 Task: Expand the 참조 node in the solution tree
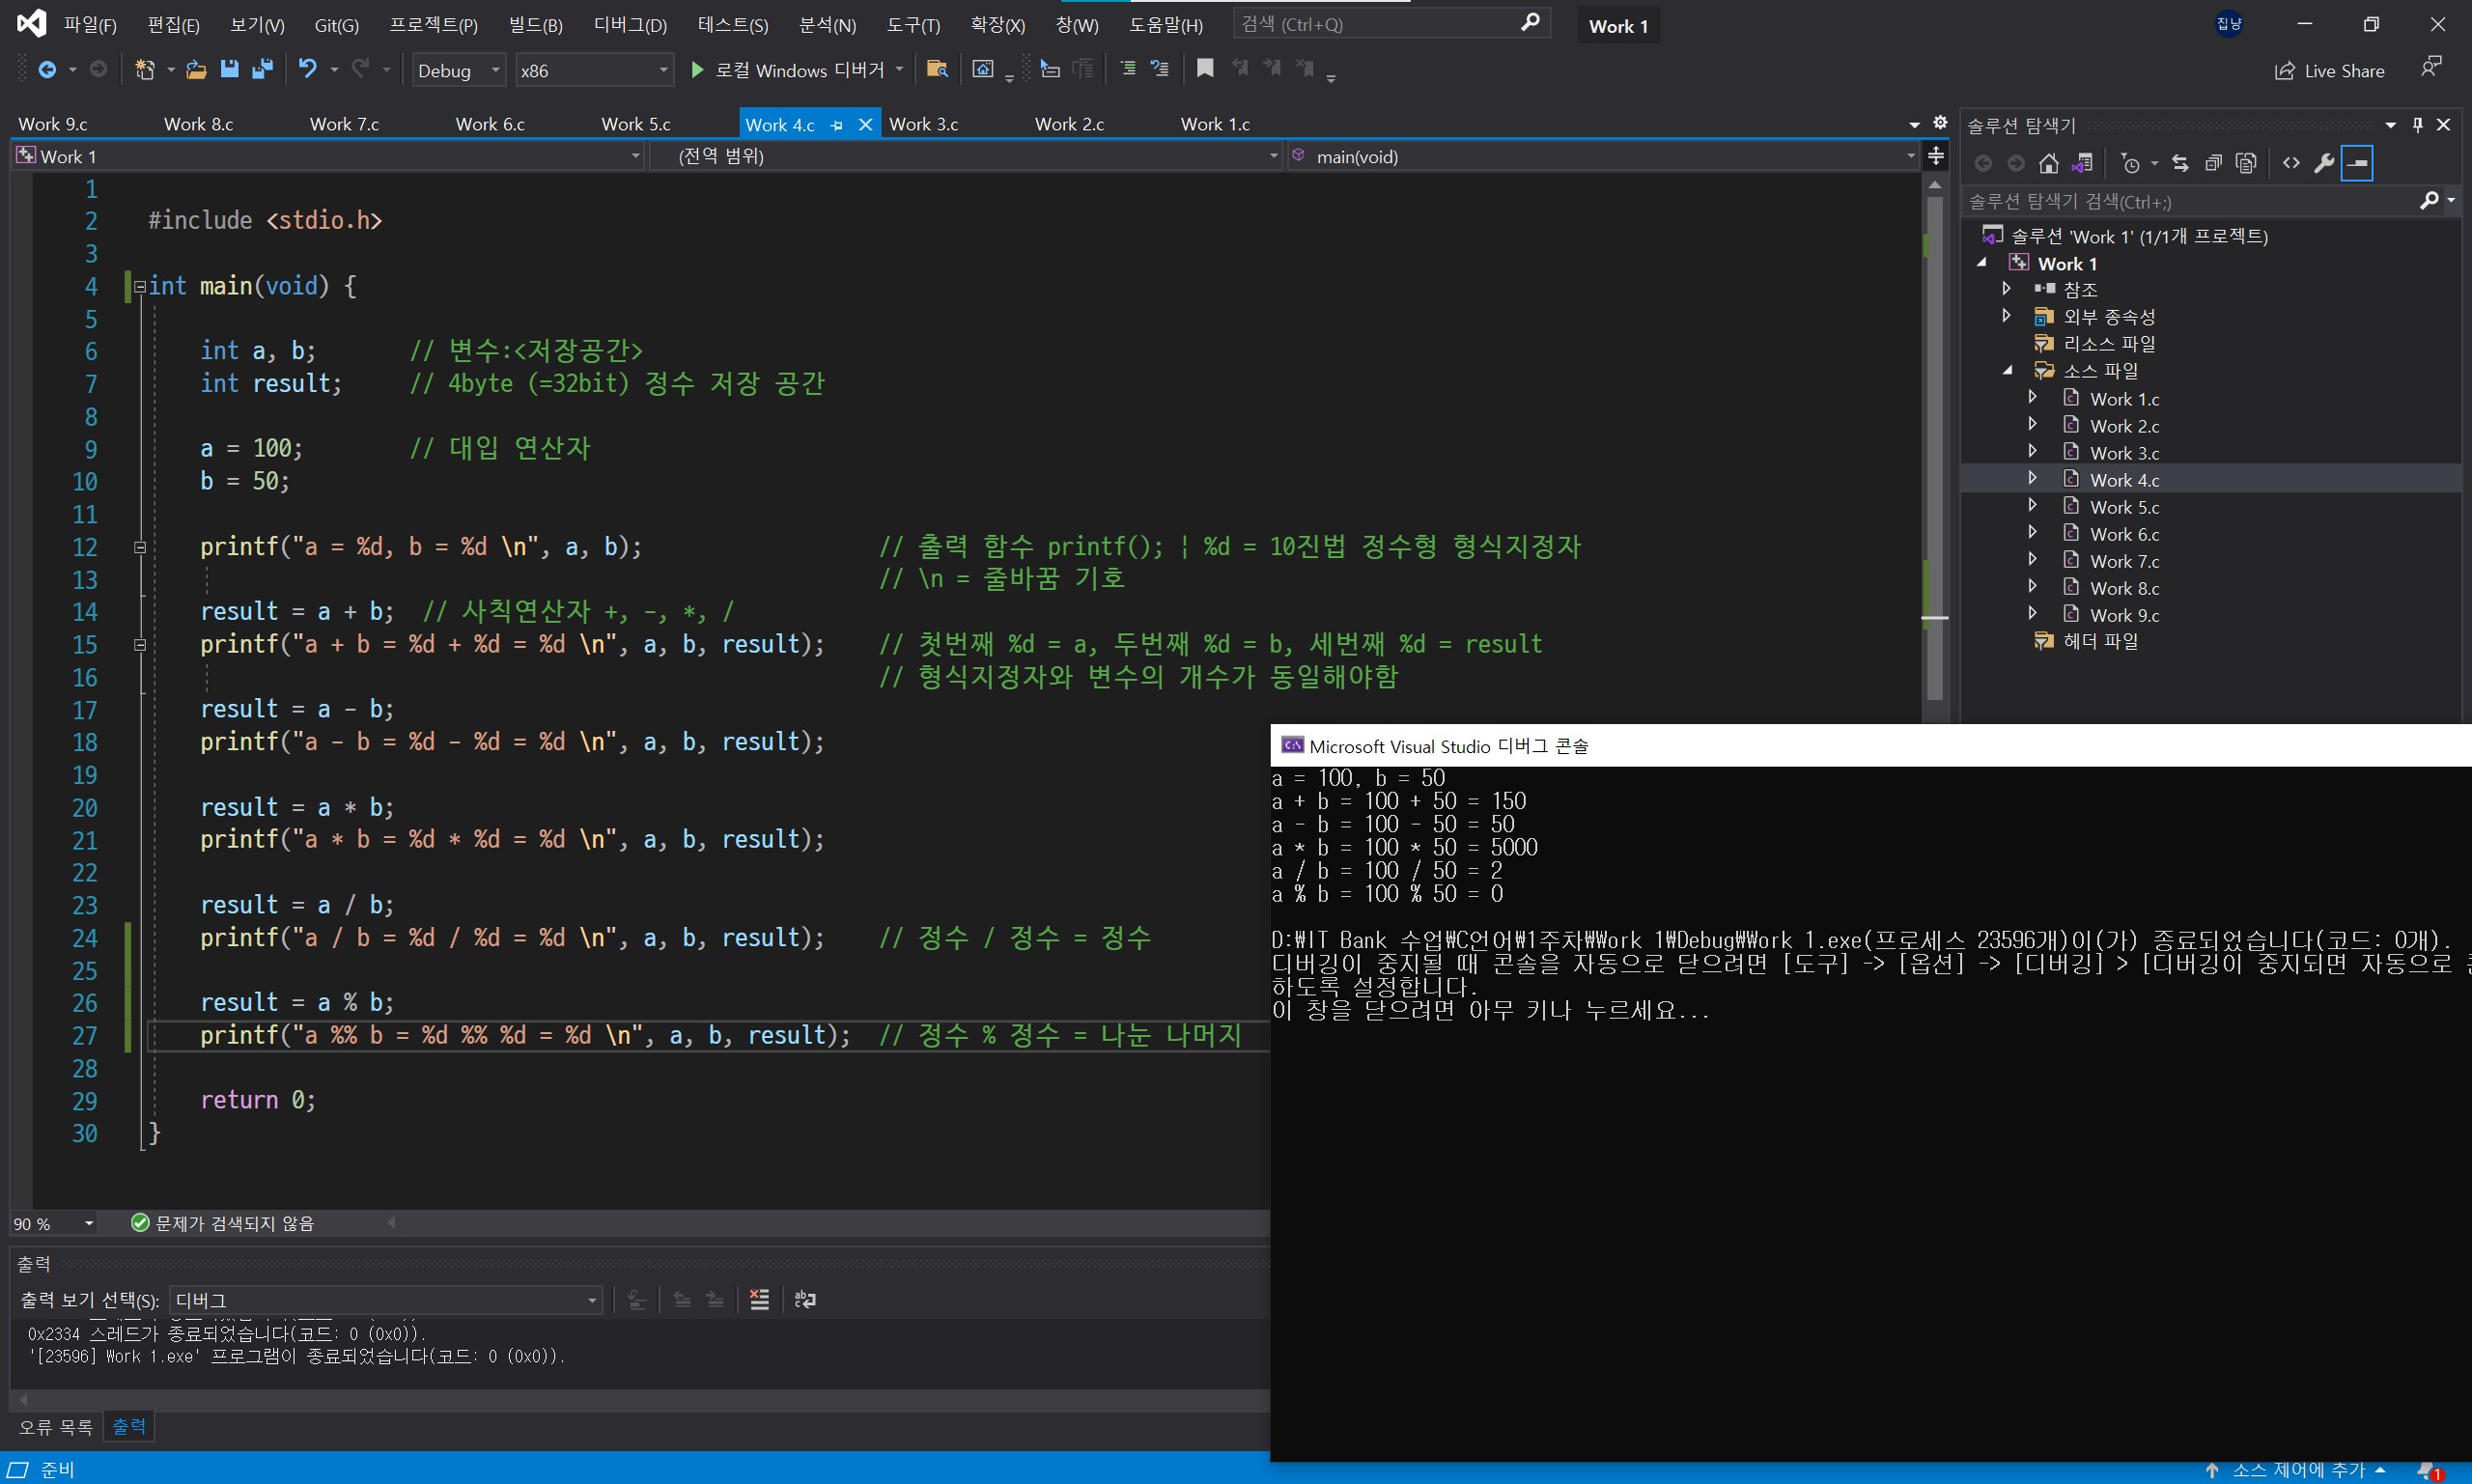tap(2006, 289)
